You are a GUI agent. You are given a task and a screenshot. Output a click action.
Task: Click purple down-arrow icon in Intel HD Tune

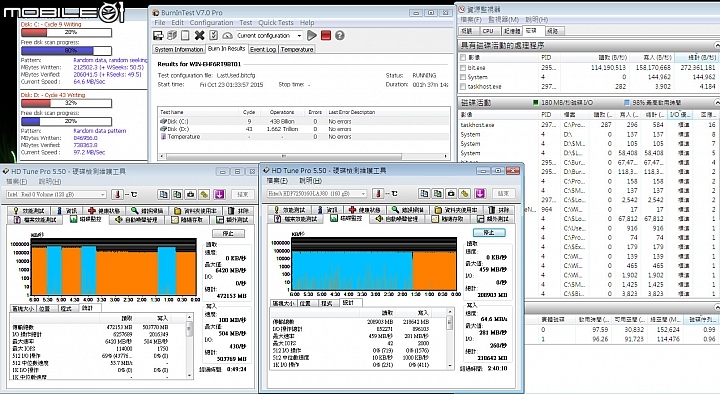point(219,194)
